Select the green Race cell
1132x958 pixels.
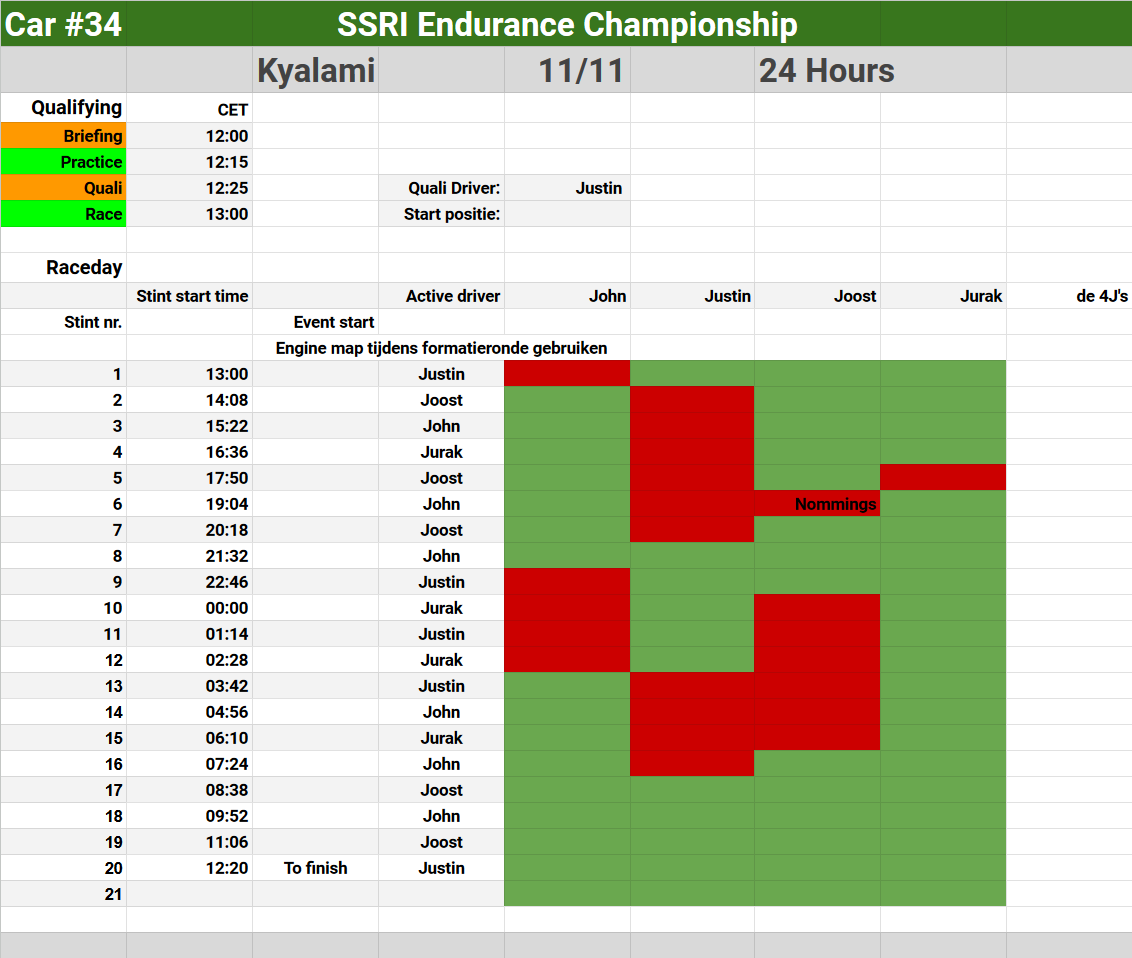point(64,214)
